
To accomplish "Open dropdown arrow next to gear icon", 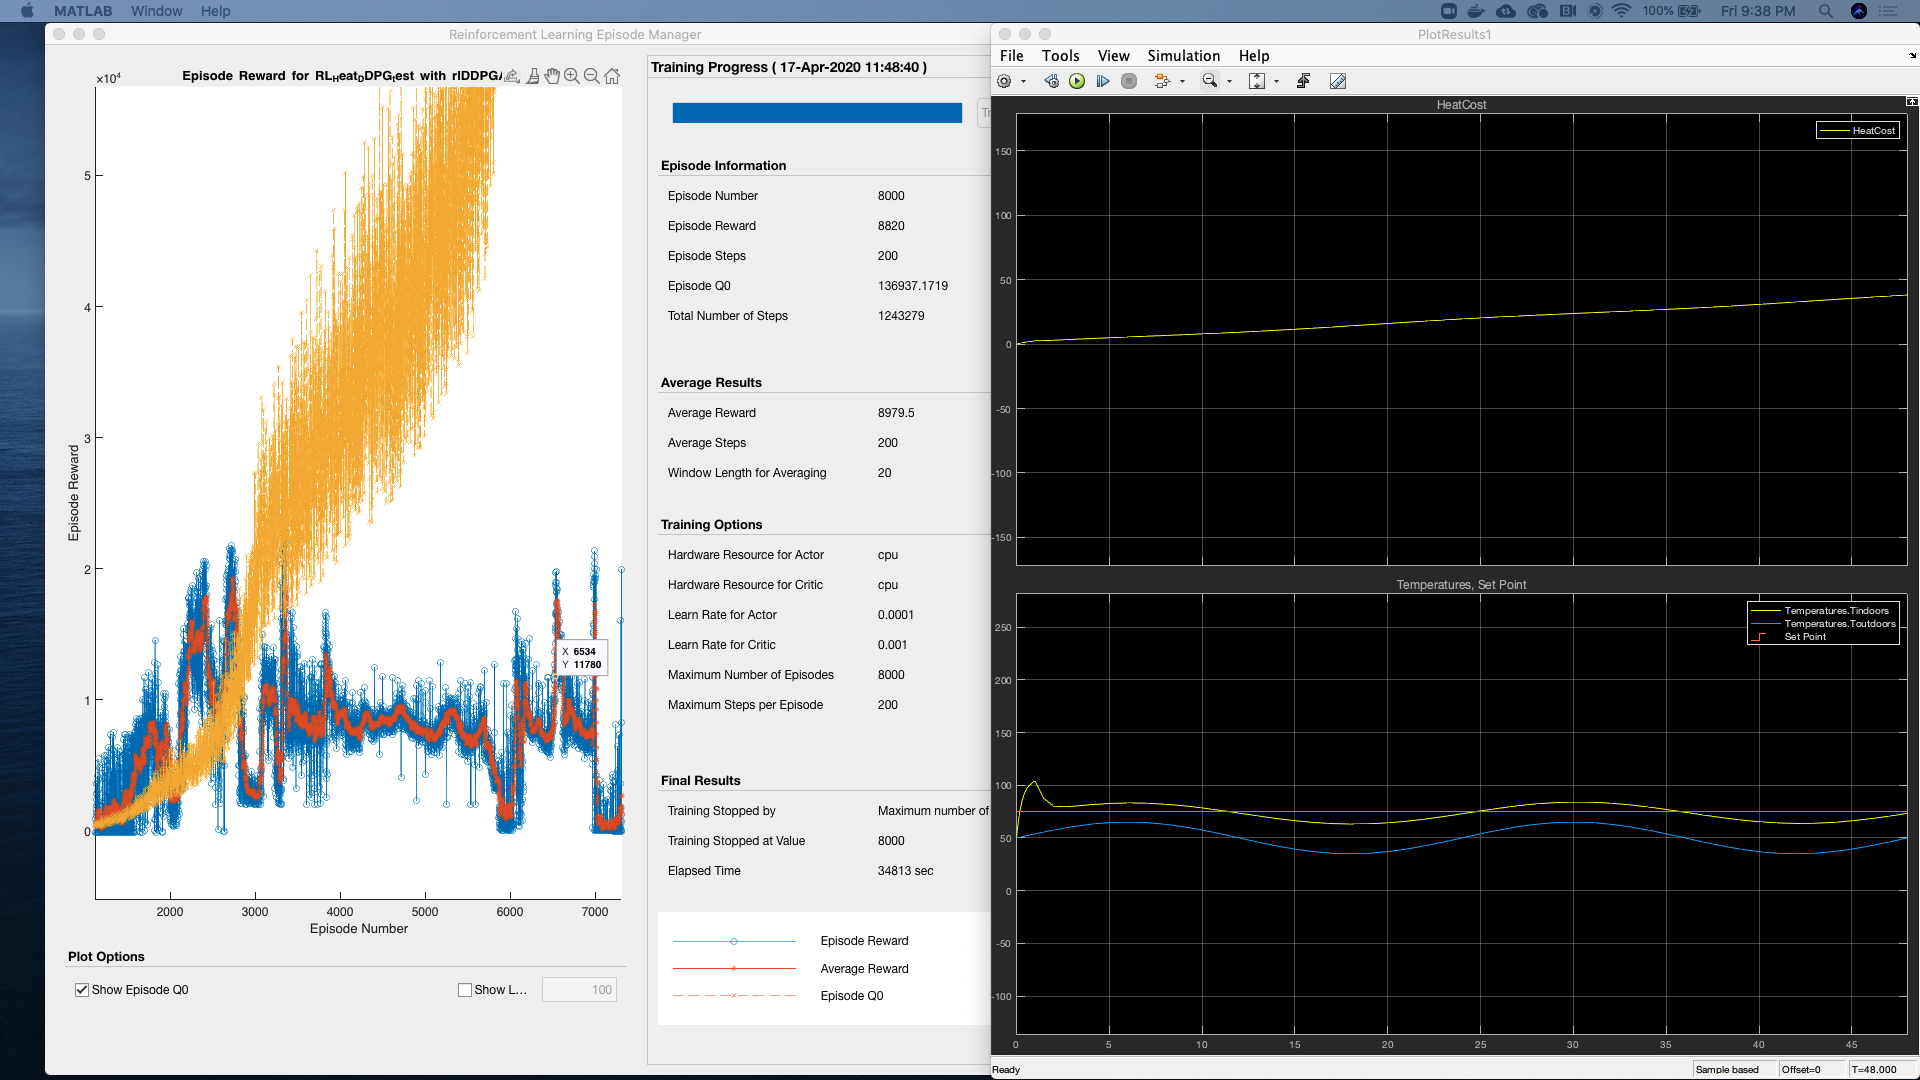I will click(x=1023, y=82).
